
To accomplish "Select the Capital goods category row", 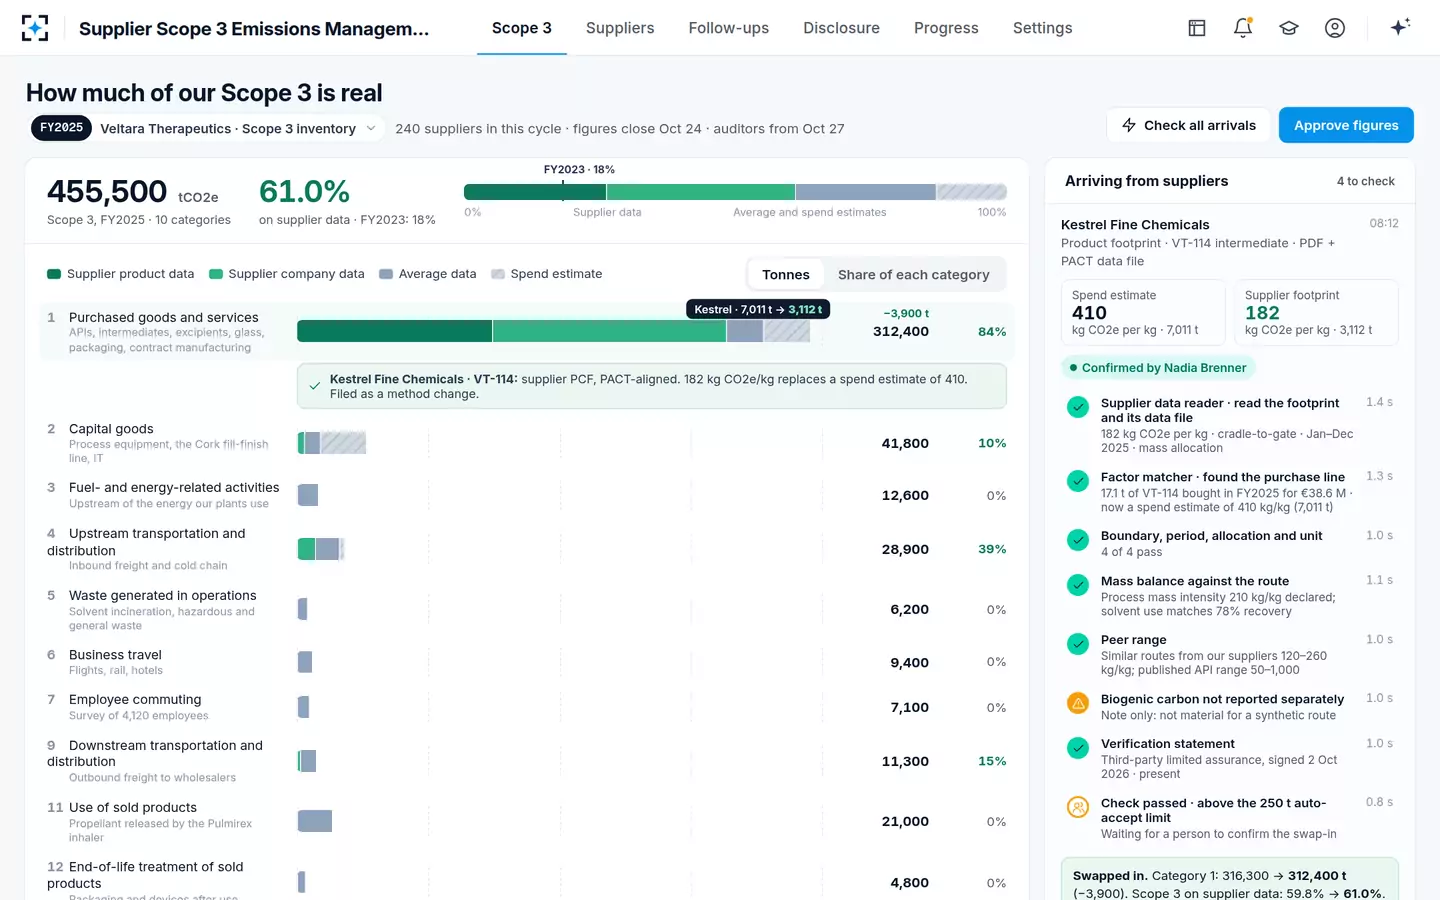I will coord(527,443).
